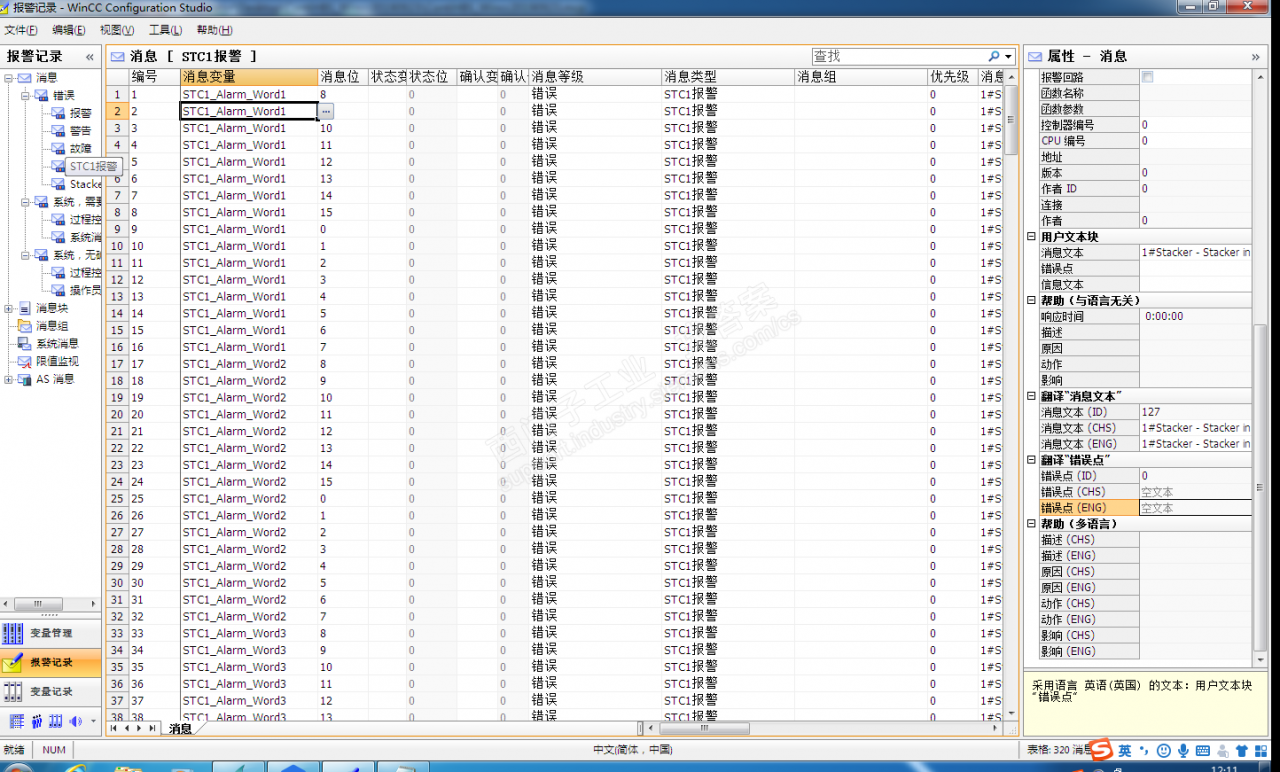Select the 消息类型 column header
The height and width of the screenshot is (772, 1280).
tap(727, 77)
